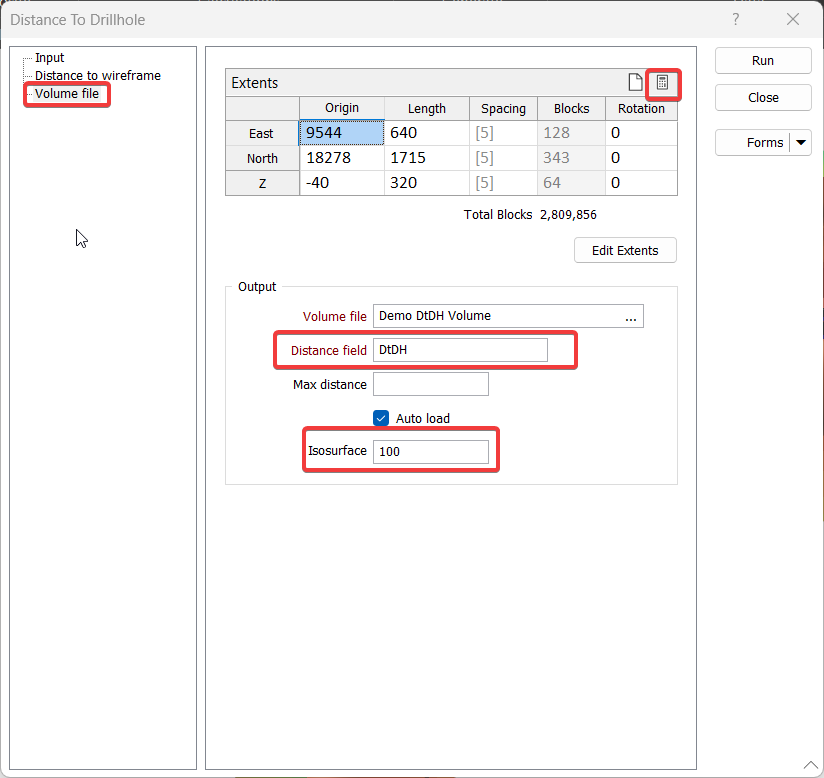Open Distance to wireframe page
Image resolution: width=824 pixels, height=778 pixels.
click(x=97, y=75)
